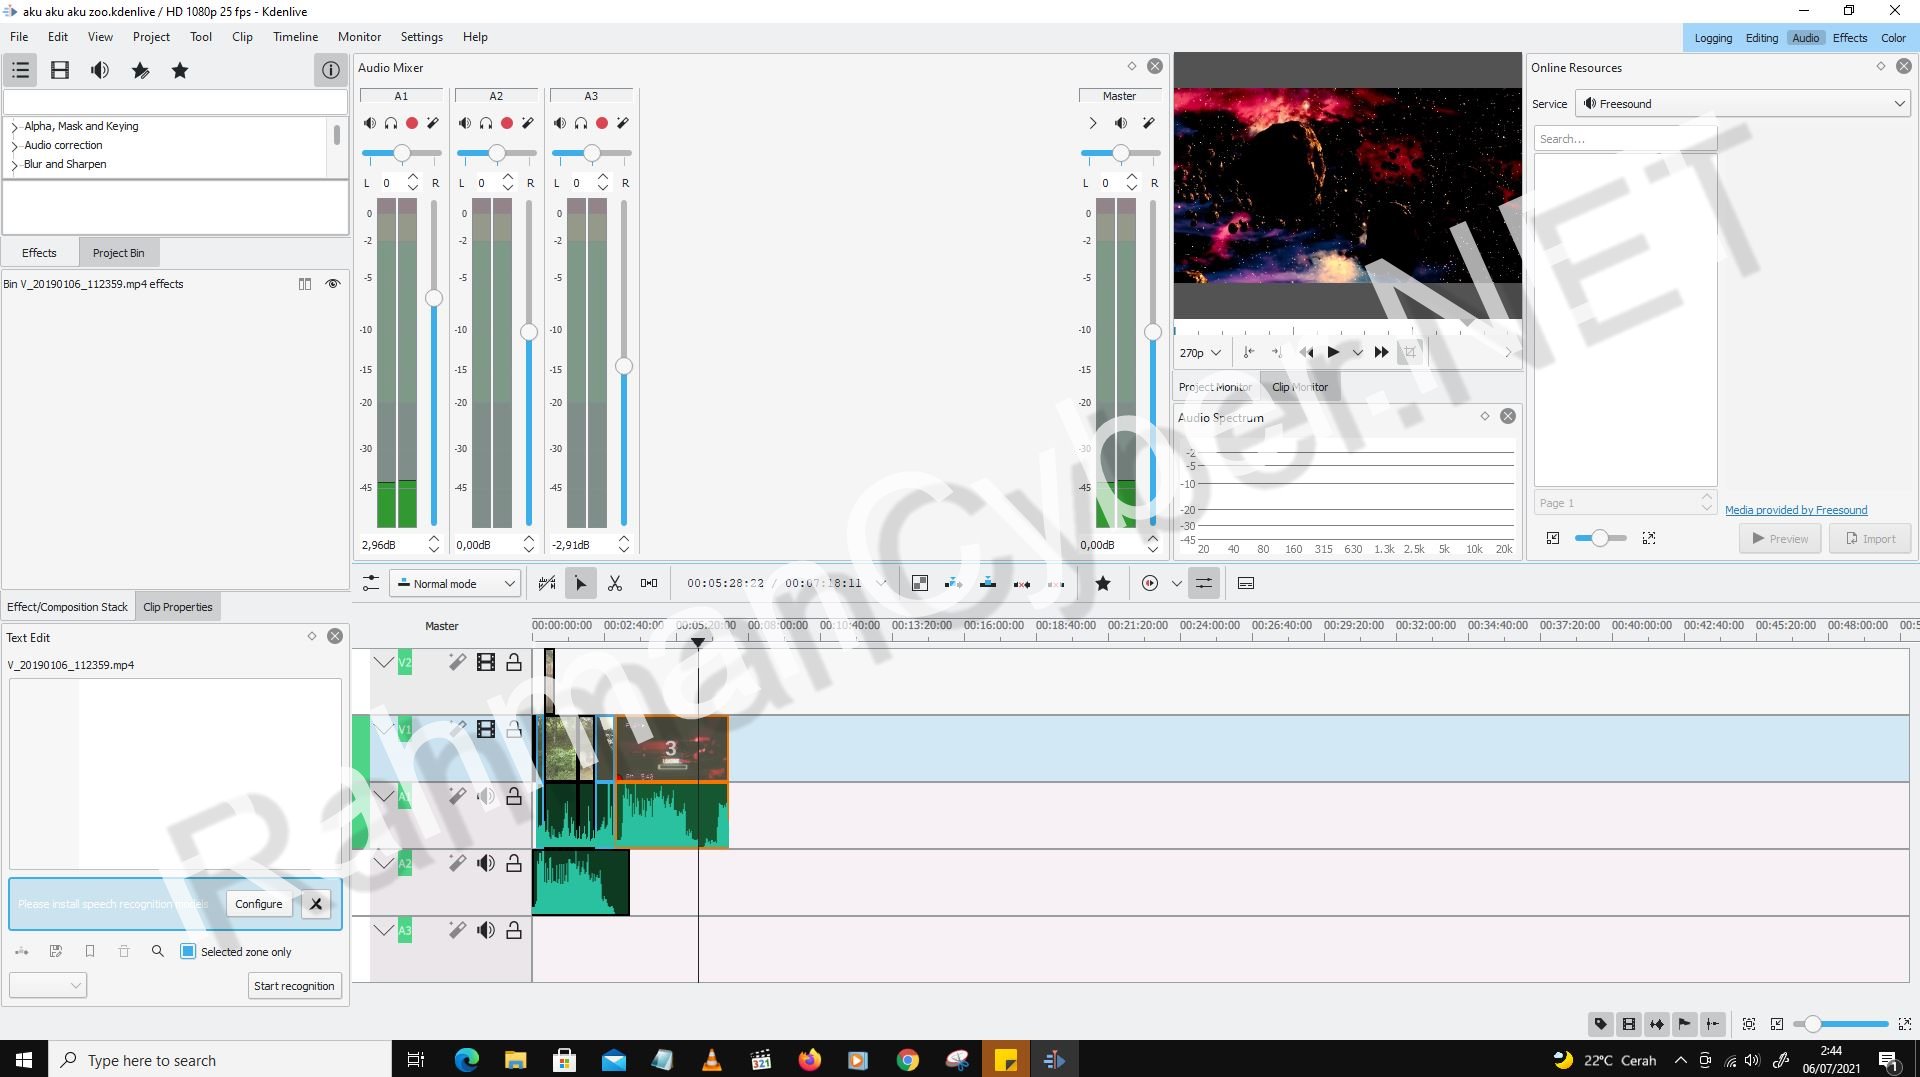Viewport: 1920px width, 1077px height.
Task: Solo the A1 mixer channel headphones
Action: pos(391,123)
